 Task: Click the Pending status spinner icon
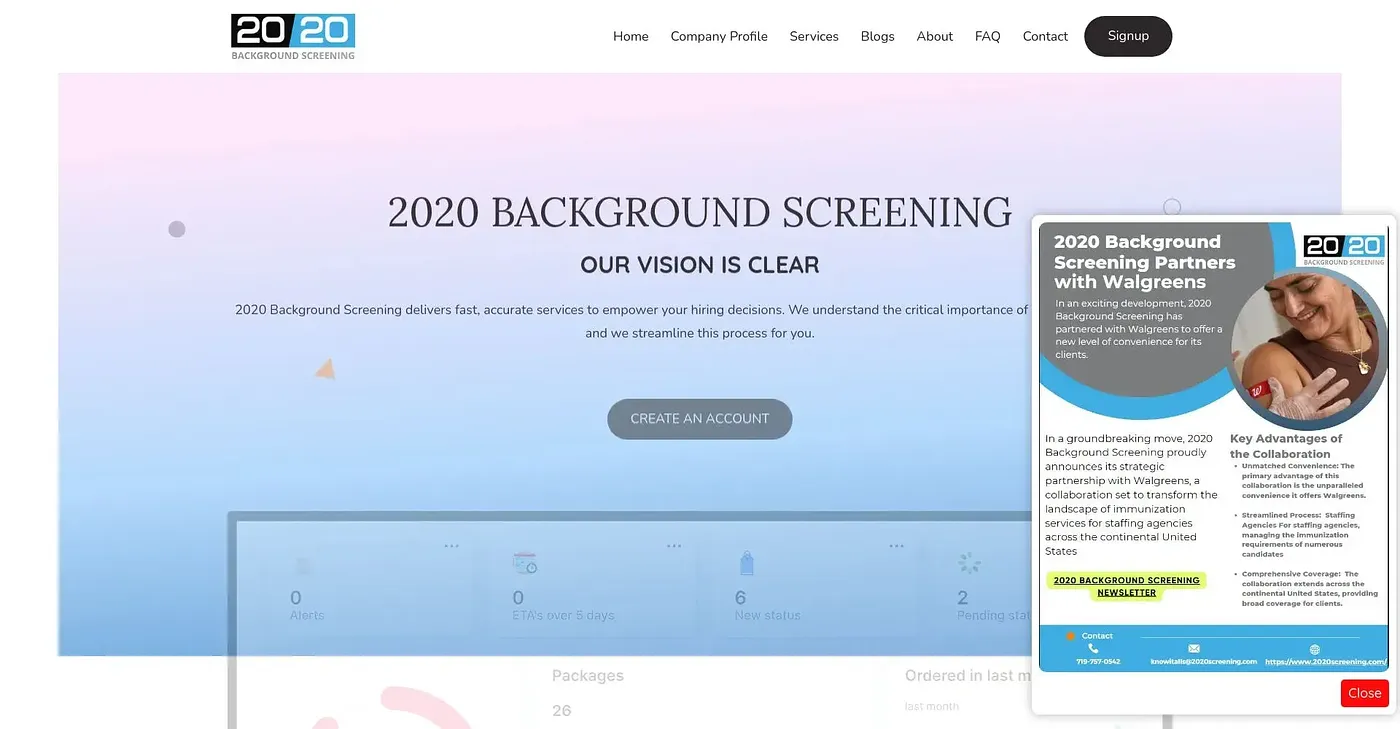(969, 563)
